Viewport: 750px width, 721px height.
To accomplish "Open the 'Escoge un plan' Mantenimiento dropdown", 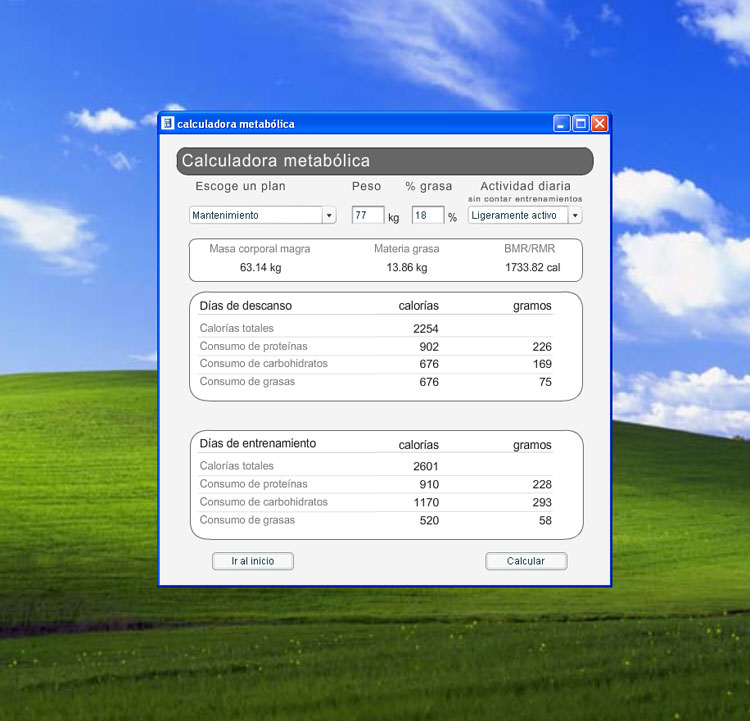I will point(329,215).
